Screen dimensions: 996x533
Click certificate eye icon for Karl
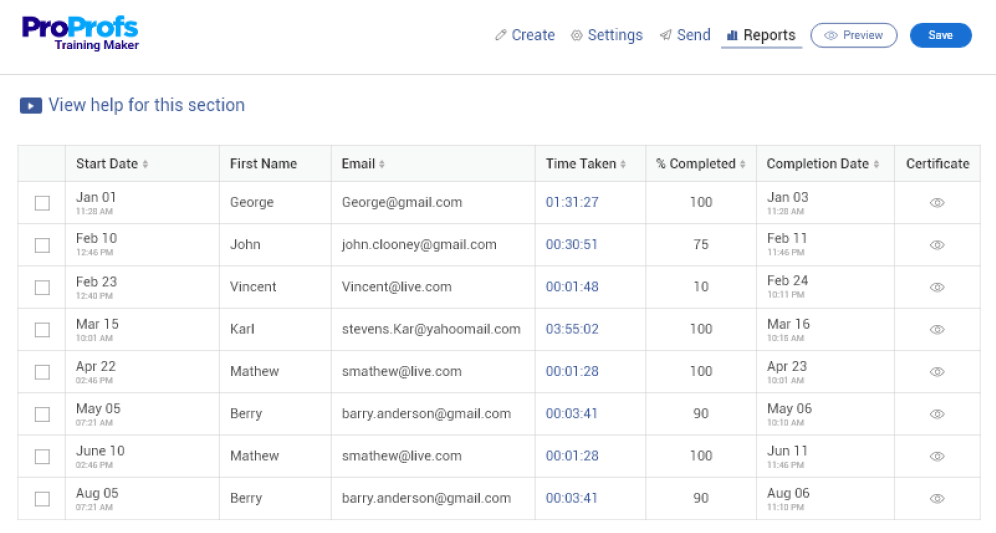(x=937, y=329)
